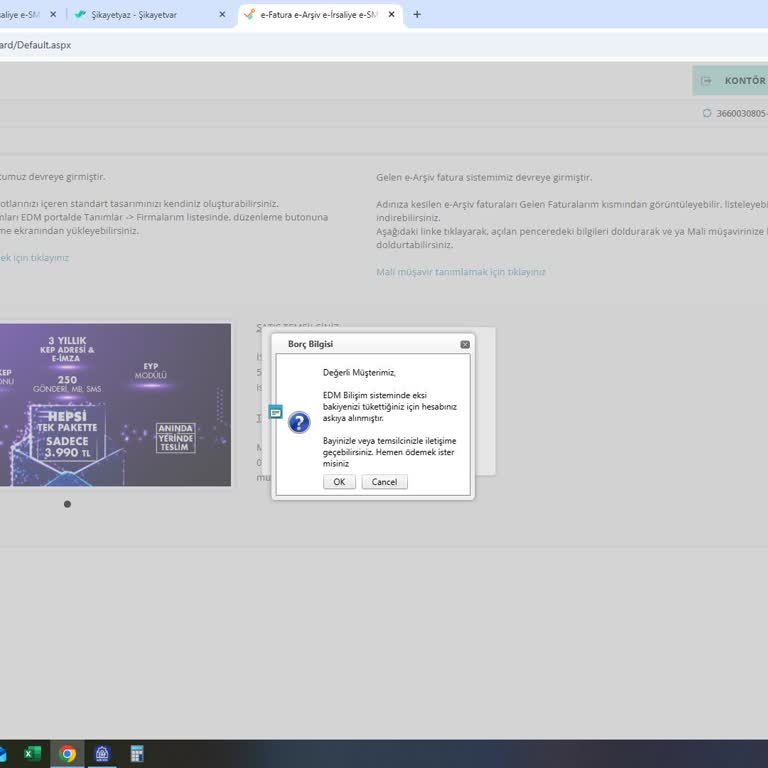Click OK in the Borç Bilgisi dialog
The width and height of the screenshot is (768, 768).
(339, 482)
